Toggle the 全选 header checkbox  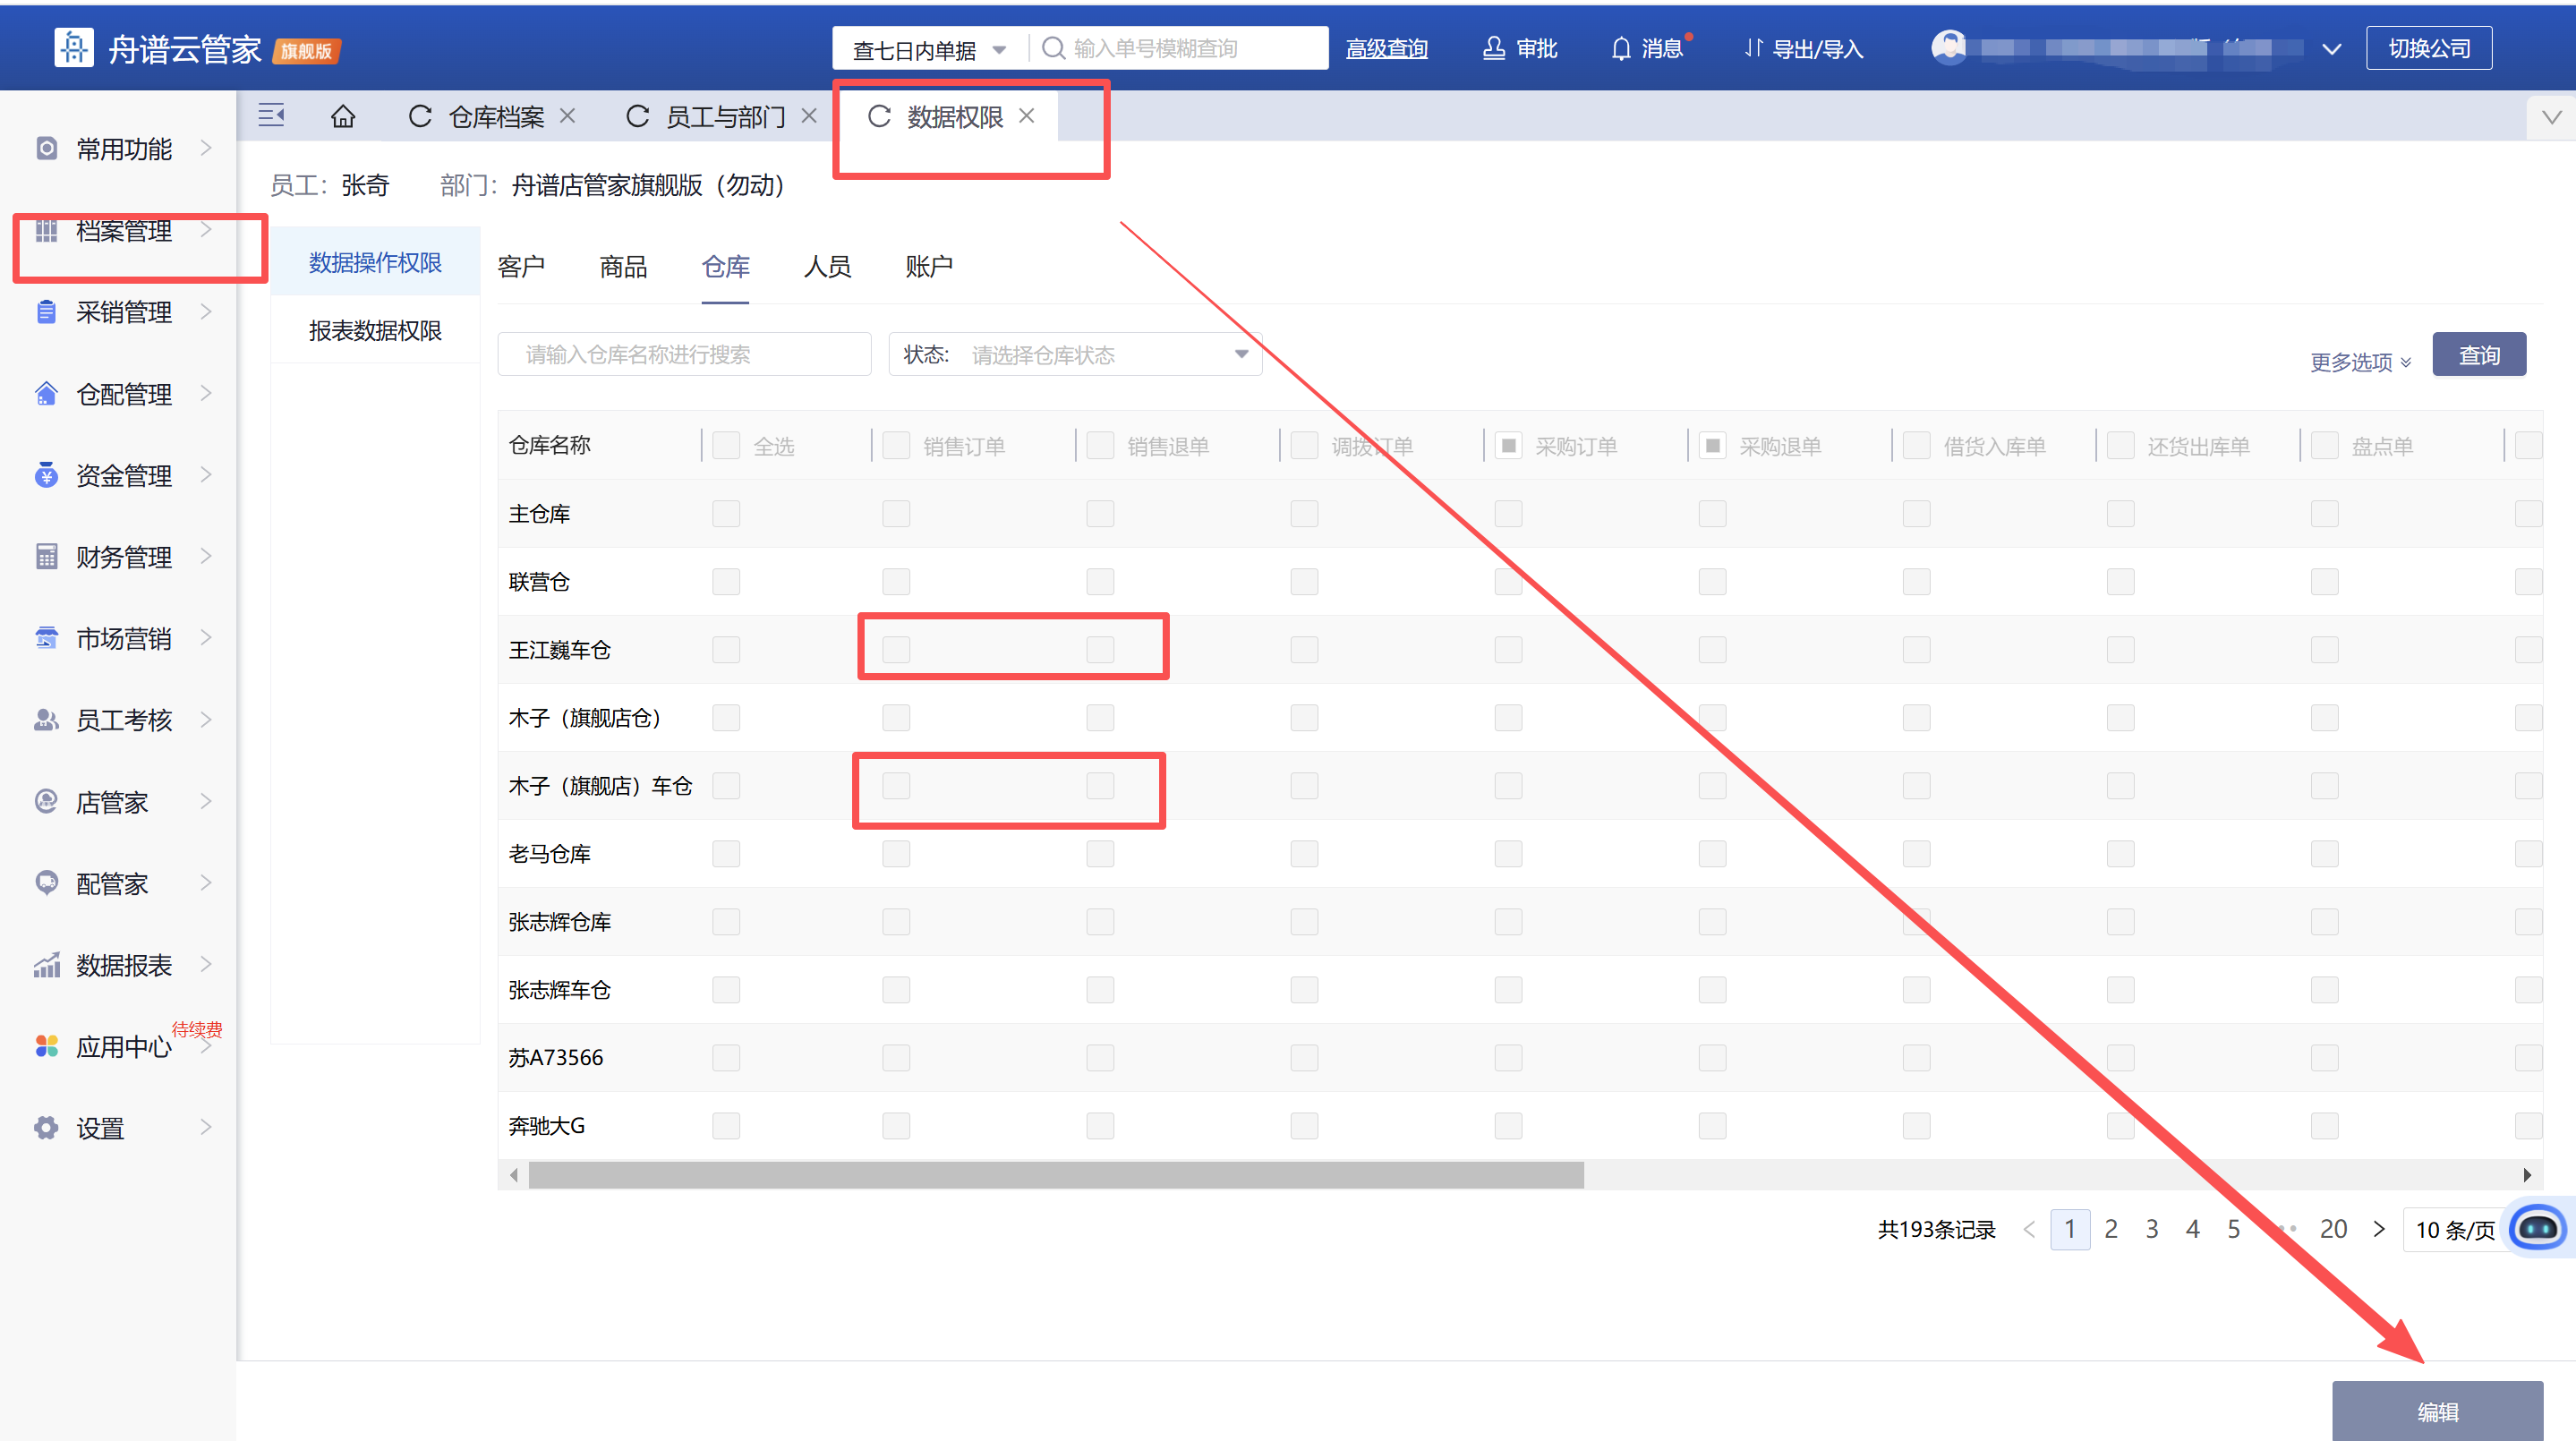[x=726, y=445]
